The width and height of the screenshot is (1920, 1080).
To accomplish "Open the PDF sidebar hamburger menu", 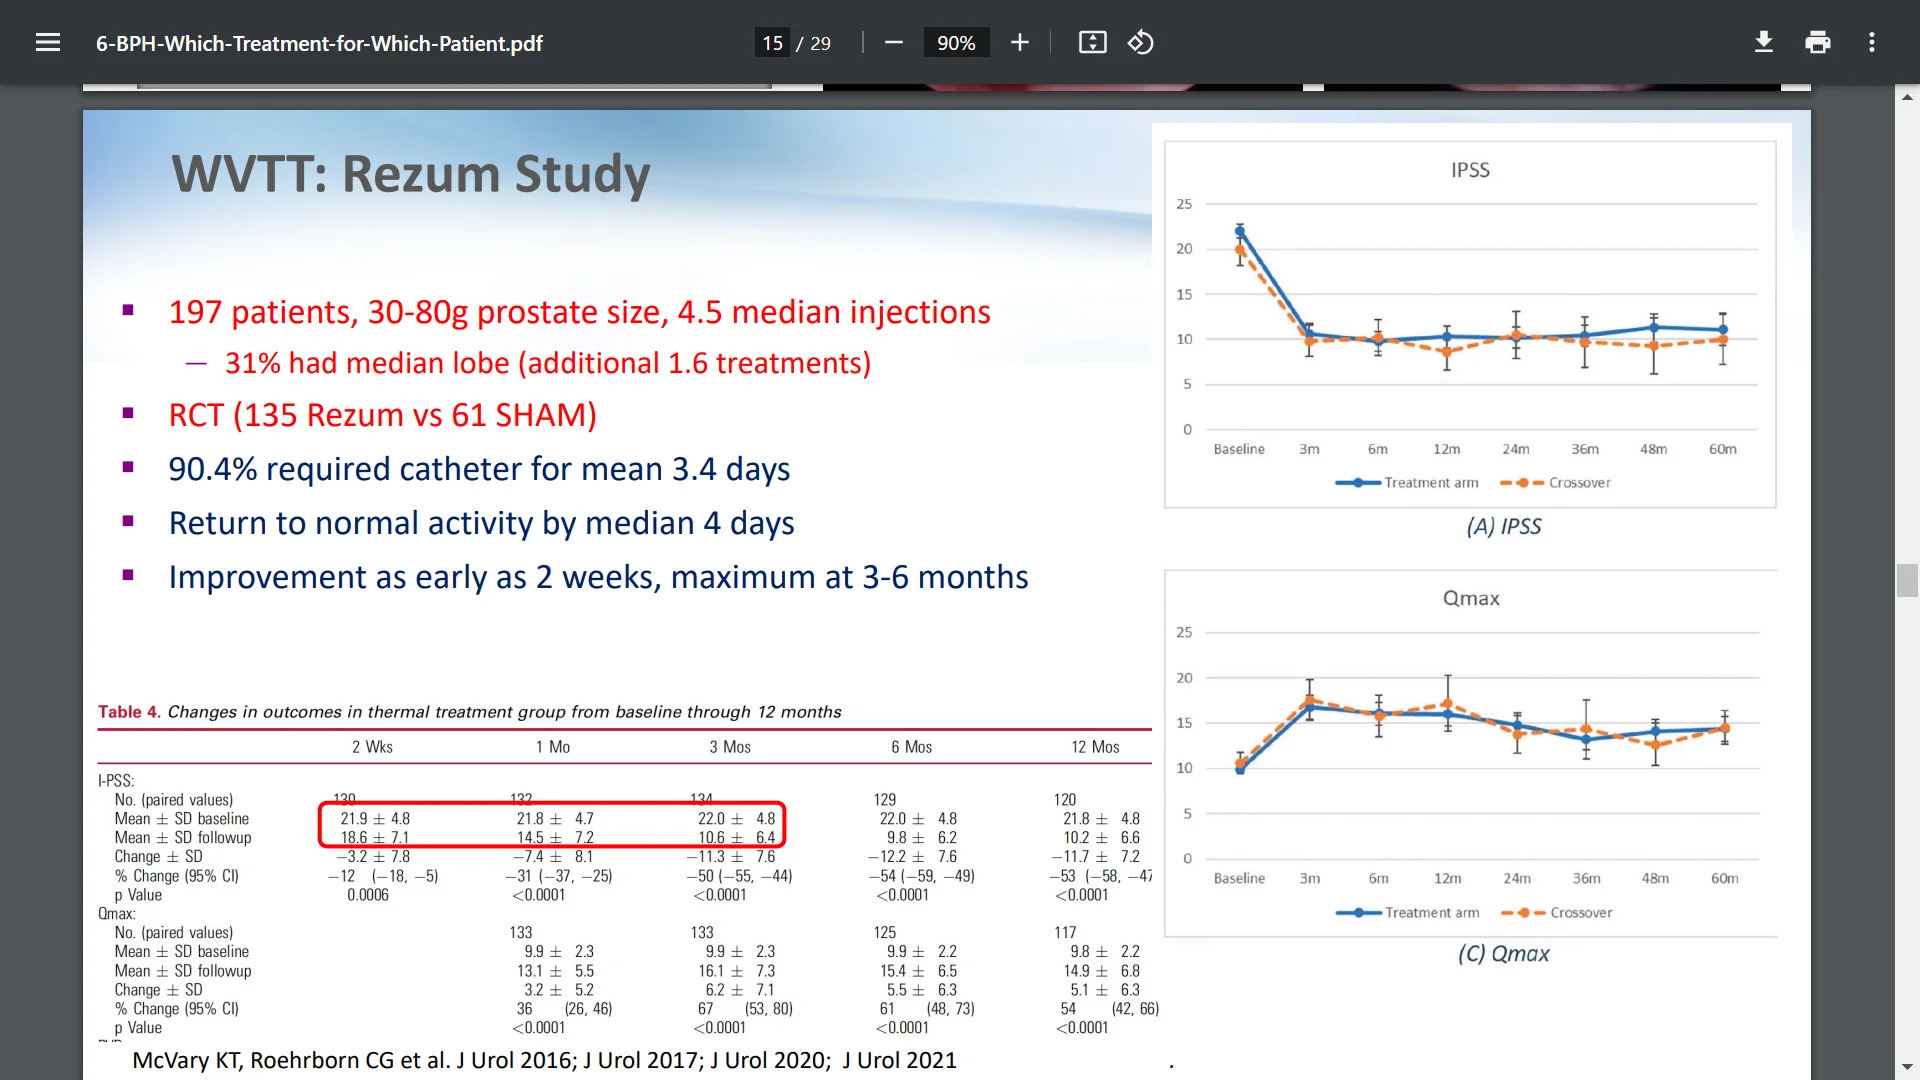I will point(48,43).
